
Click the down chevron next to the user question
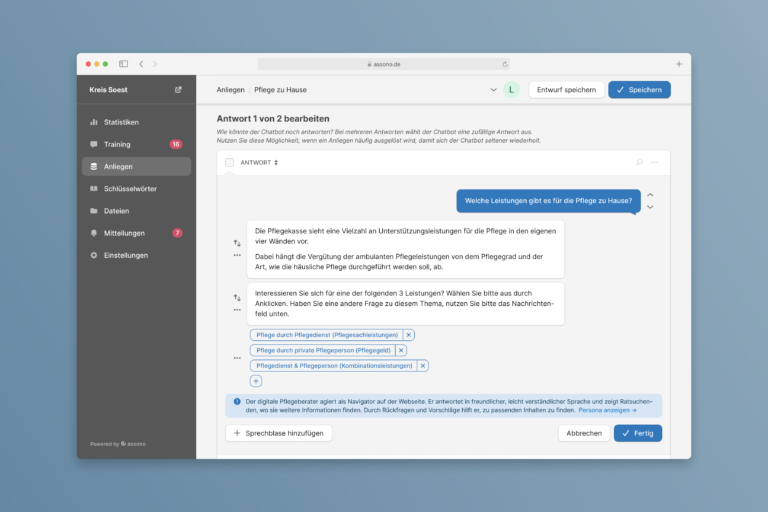click(650, 207)
